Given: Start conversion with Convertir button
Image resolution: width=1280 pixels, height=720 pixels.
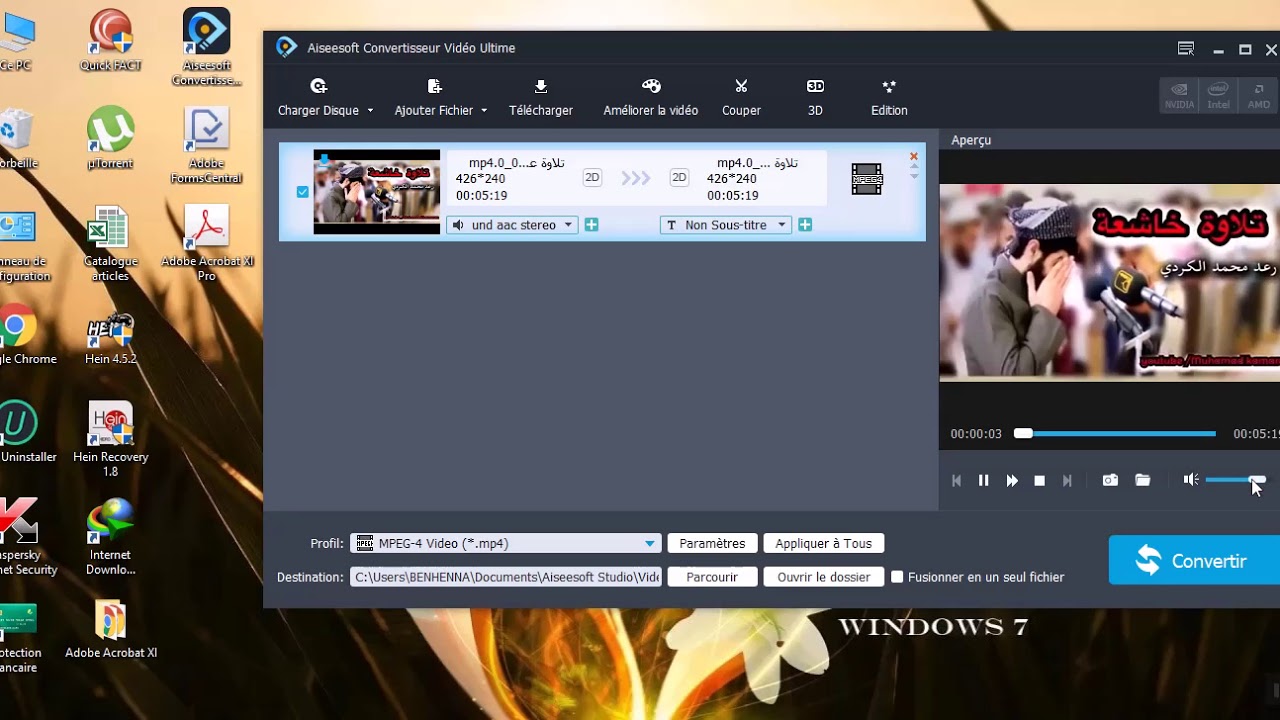Looking at the screenshot, I should (x=1194, y=561).
